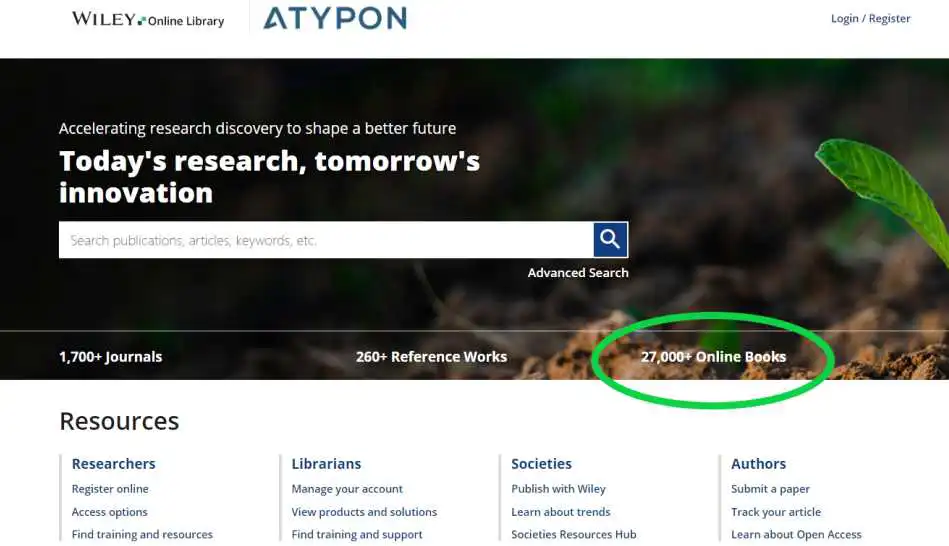Open the Wiley Online Library logo
949x546 pixels.
[x=148, y=19]
